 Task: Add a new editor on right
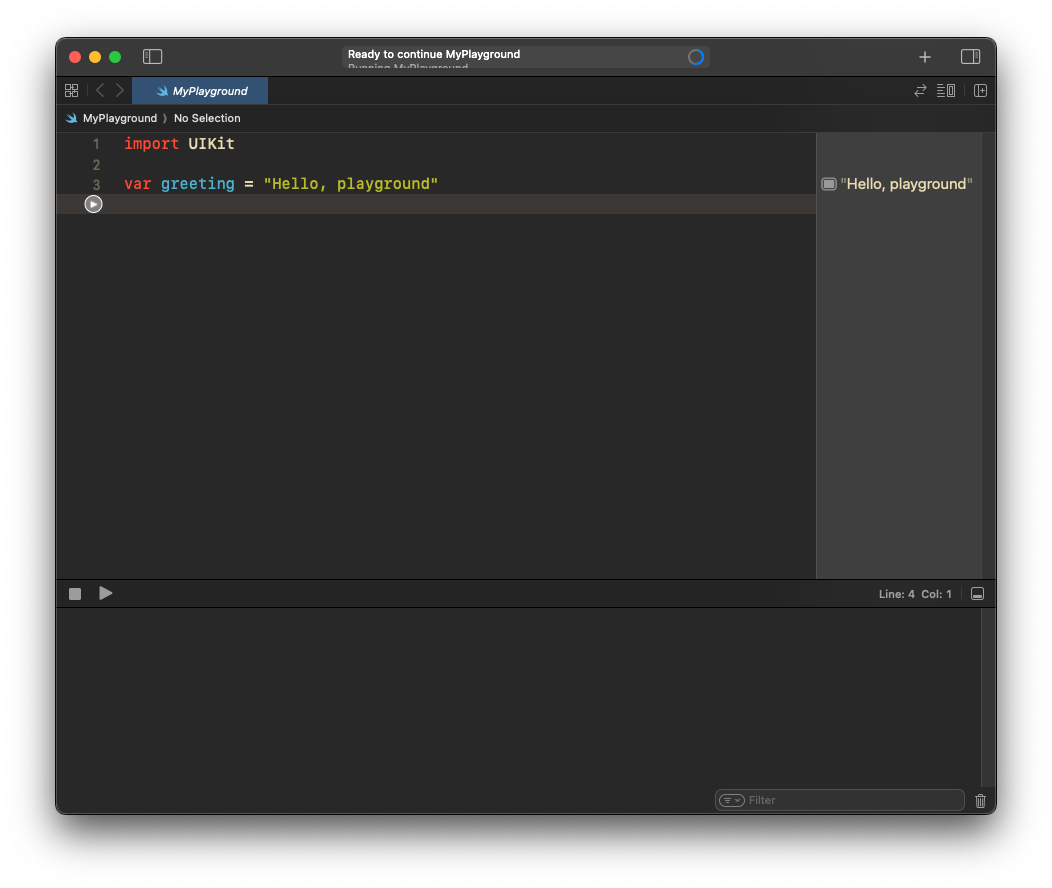tap(980, 91)
